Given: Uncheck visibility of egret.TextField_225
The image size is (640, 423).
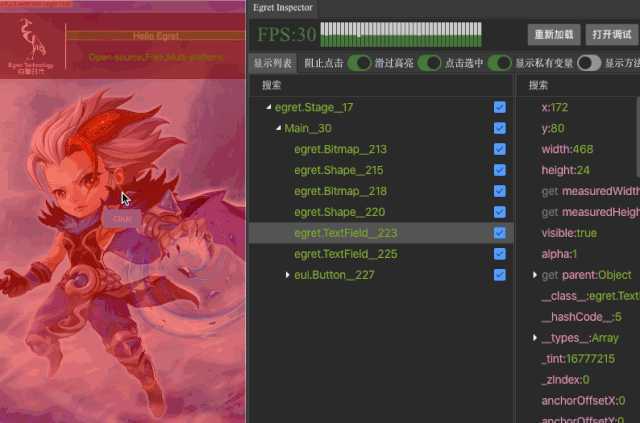Looking at the screenshot, I should [500, 254].
